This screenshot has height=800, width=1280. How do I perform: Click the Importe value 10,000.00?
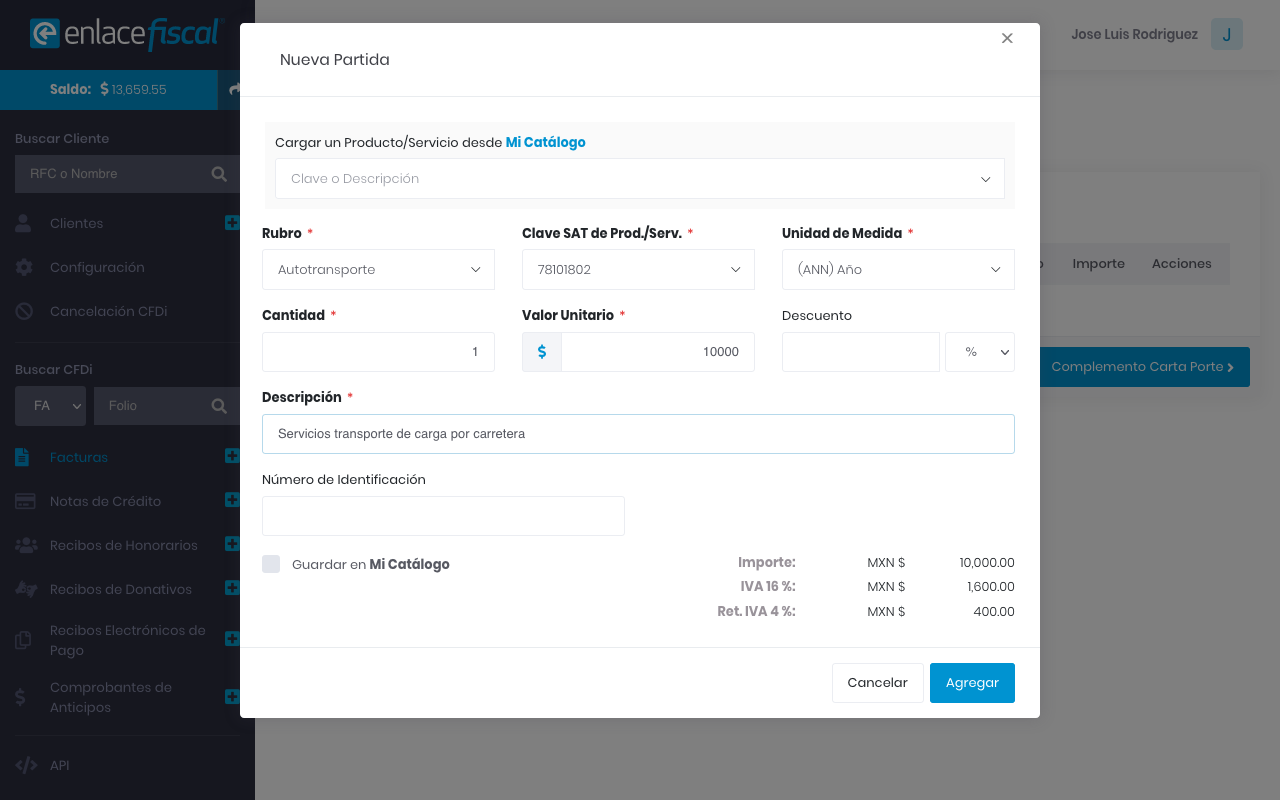(987, 563)
